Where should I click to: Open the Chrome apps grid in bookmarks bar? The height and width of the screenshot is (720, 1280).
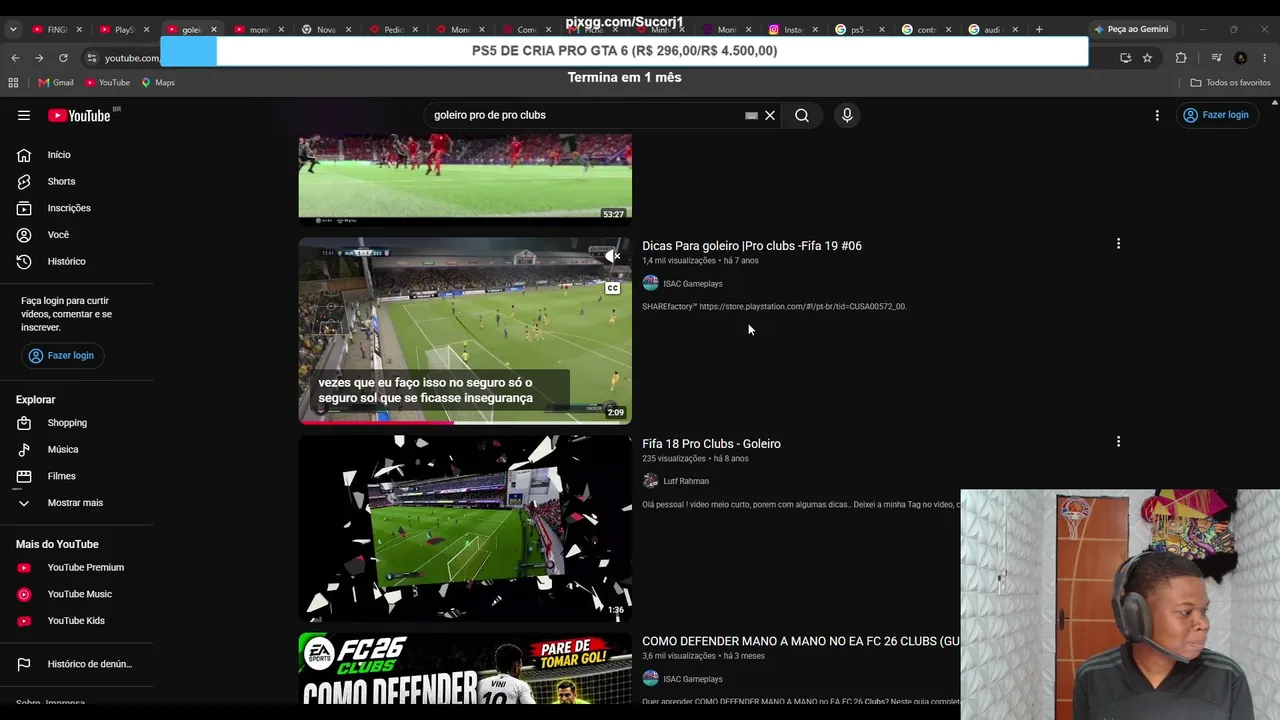click(13, 82)
